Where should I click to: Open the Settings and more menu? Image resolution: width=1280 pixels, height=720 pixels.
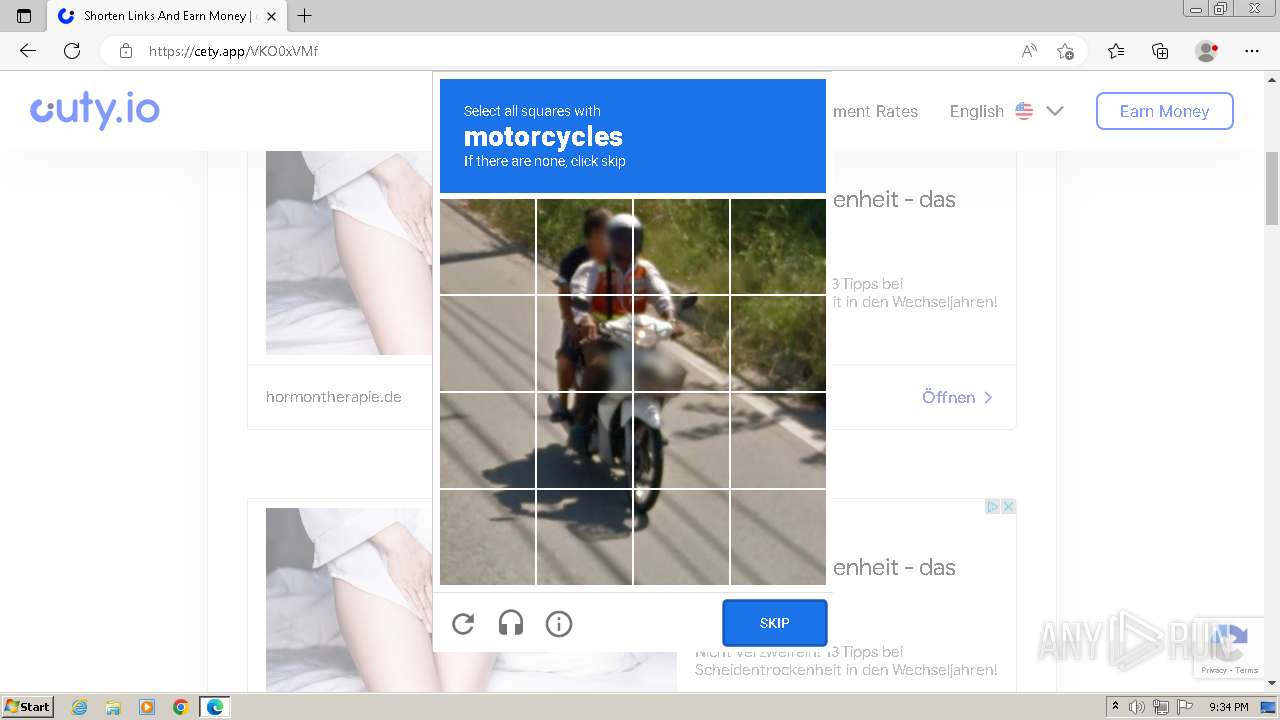pyautogui.click(x=1252, y=51)
